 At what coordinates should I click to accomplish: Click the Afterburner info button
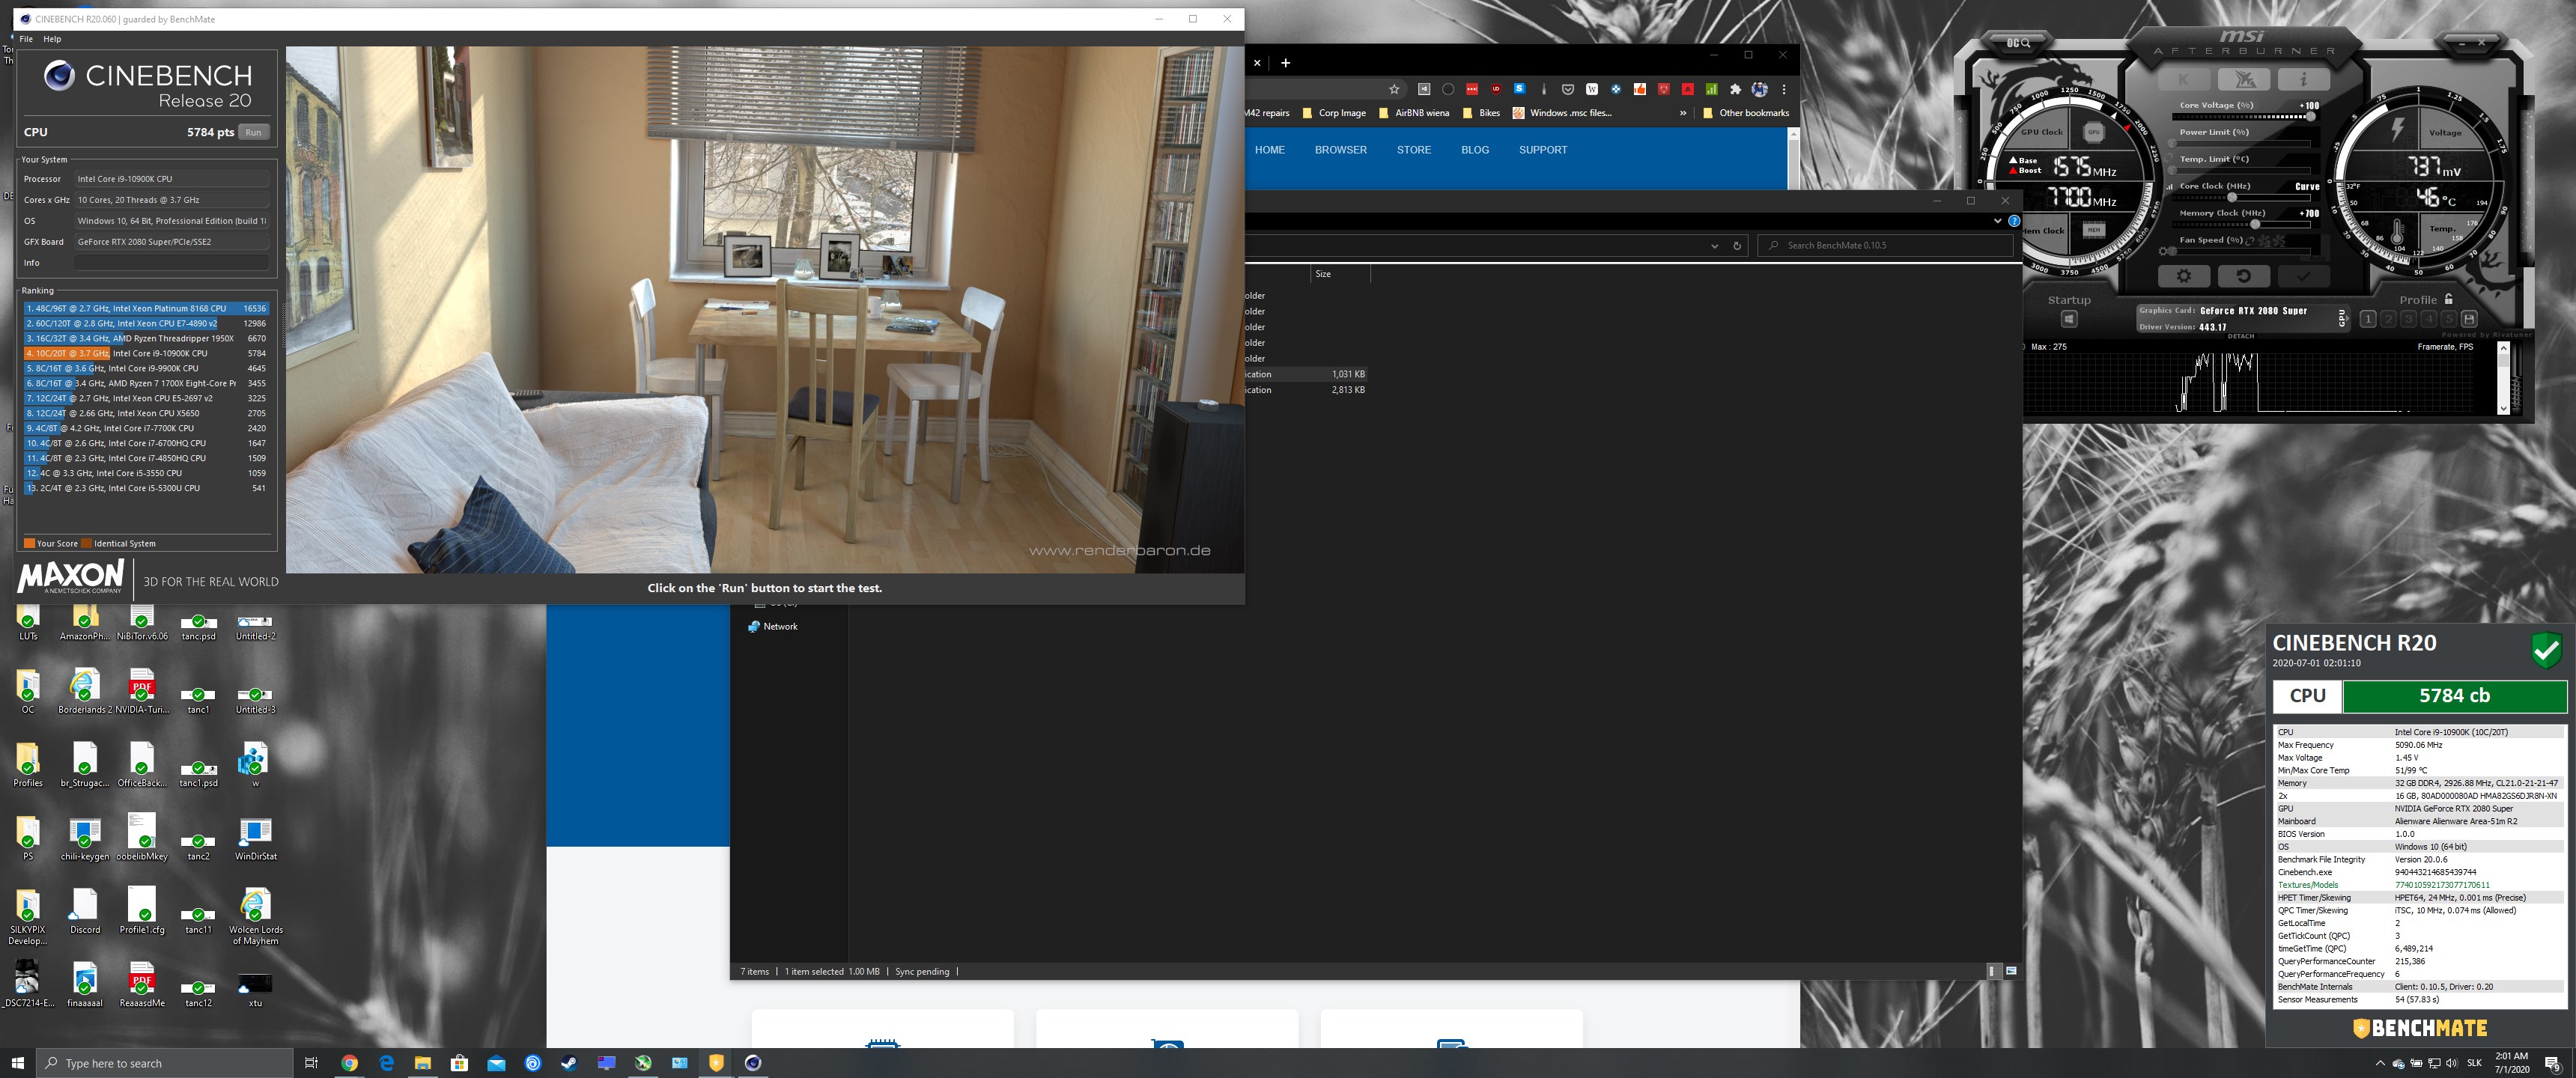pyautogui.click(x=2304, y=79)
